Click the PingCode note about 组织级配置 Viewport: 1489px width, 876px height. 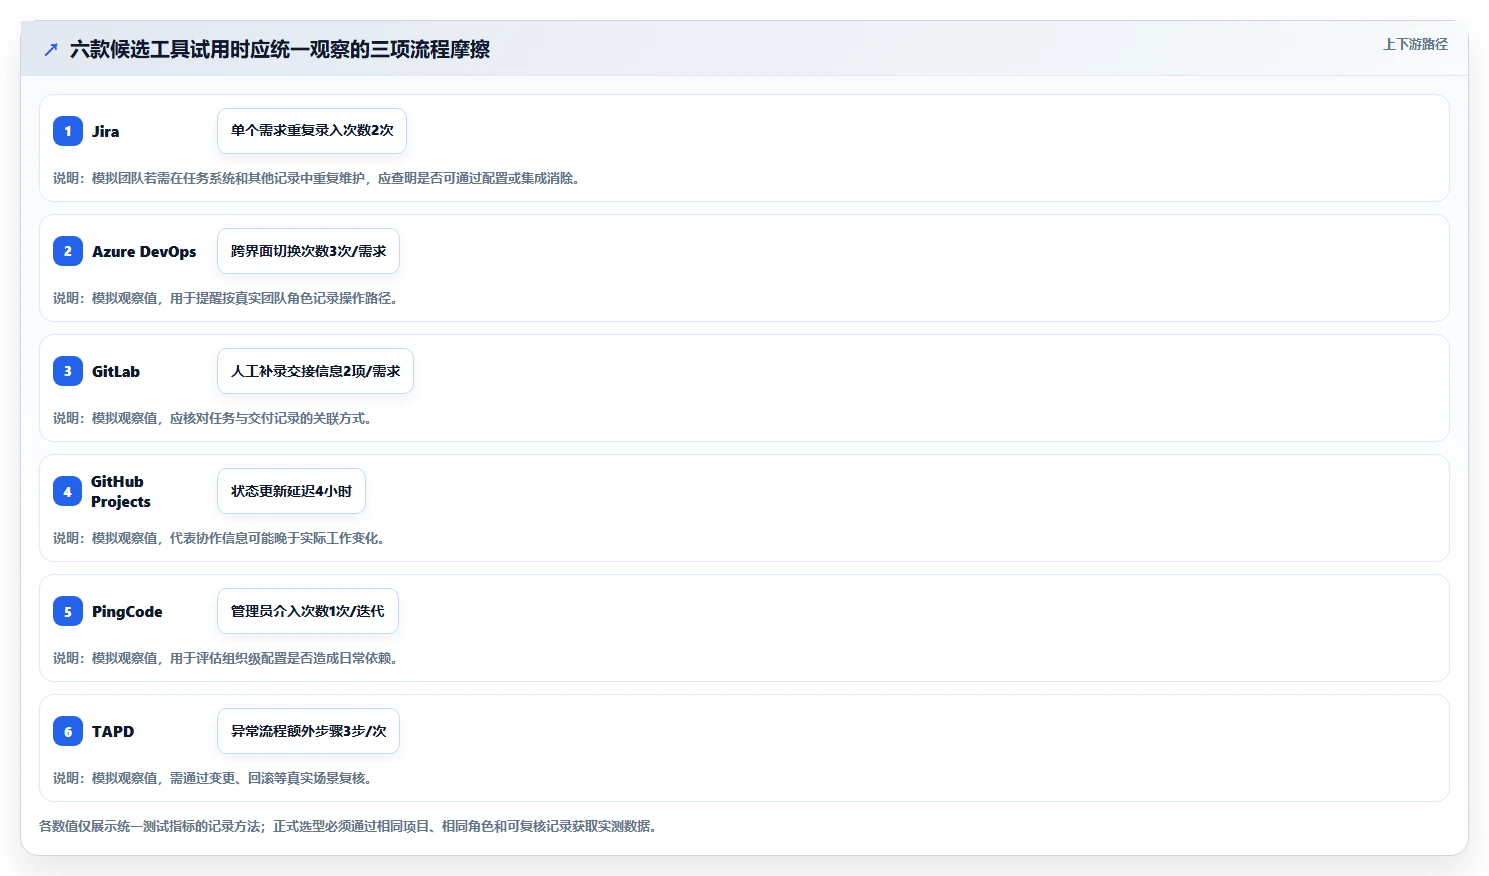tap(228, 658)
